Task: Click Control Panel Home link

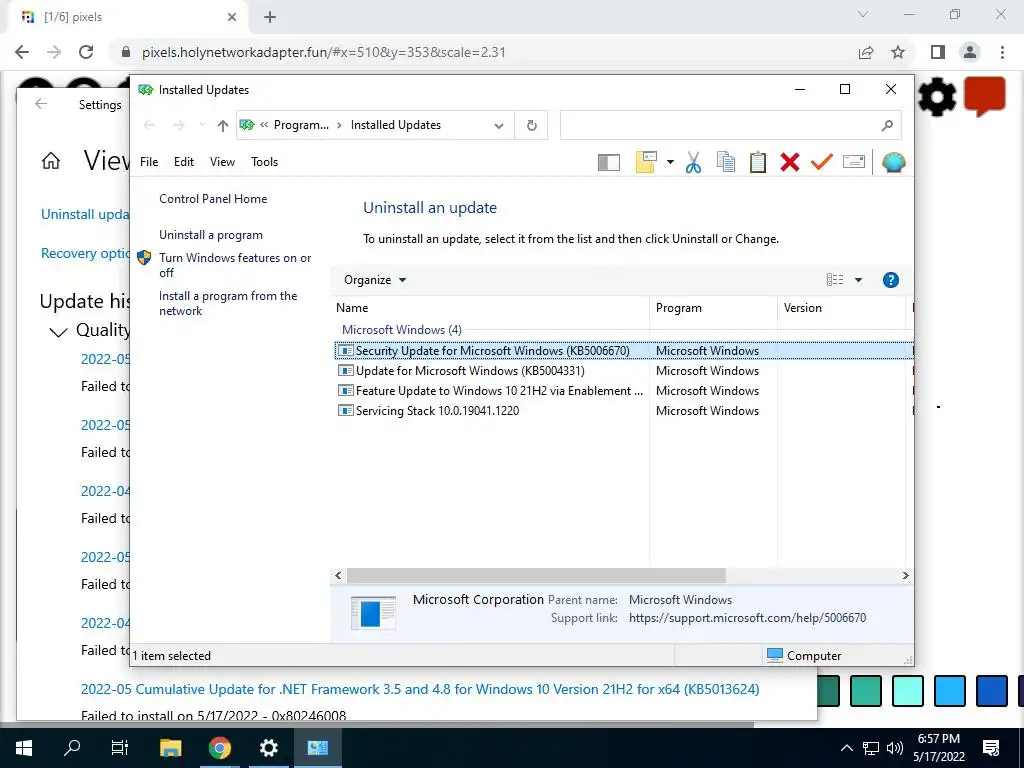Action: [x=213, y=199]
